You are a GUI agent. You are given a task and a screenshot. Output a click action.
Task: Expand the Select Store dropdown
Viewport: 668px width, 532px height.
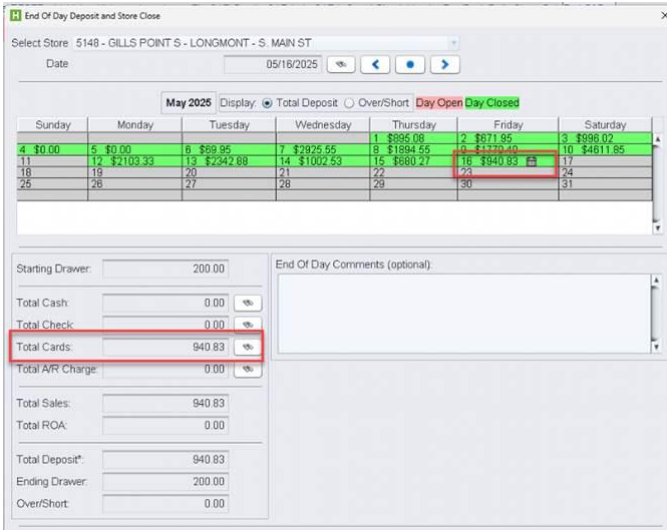point(455,44)
